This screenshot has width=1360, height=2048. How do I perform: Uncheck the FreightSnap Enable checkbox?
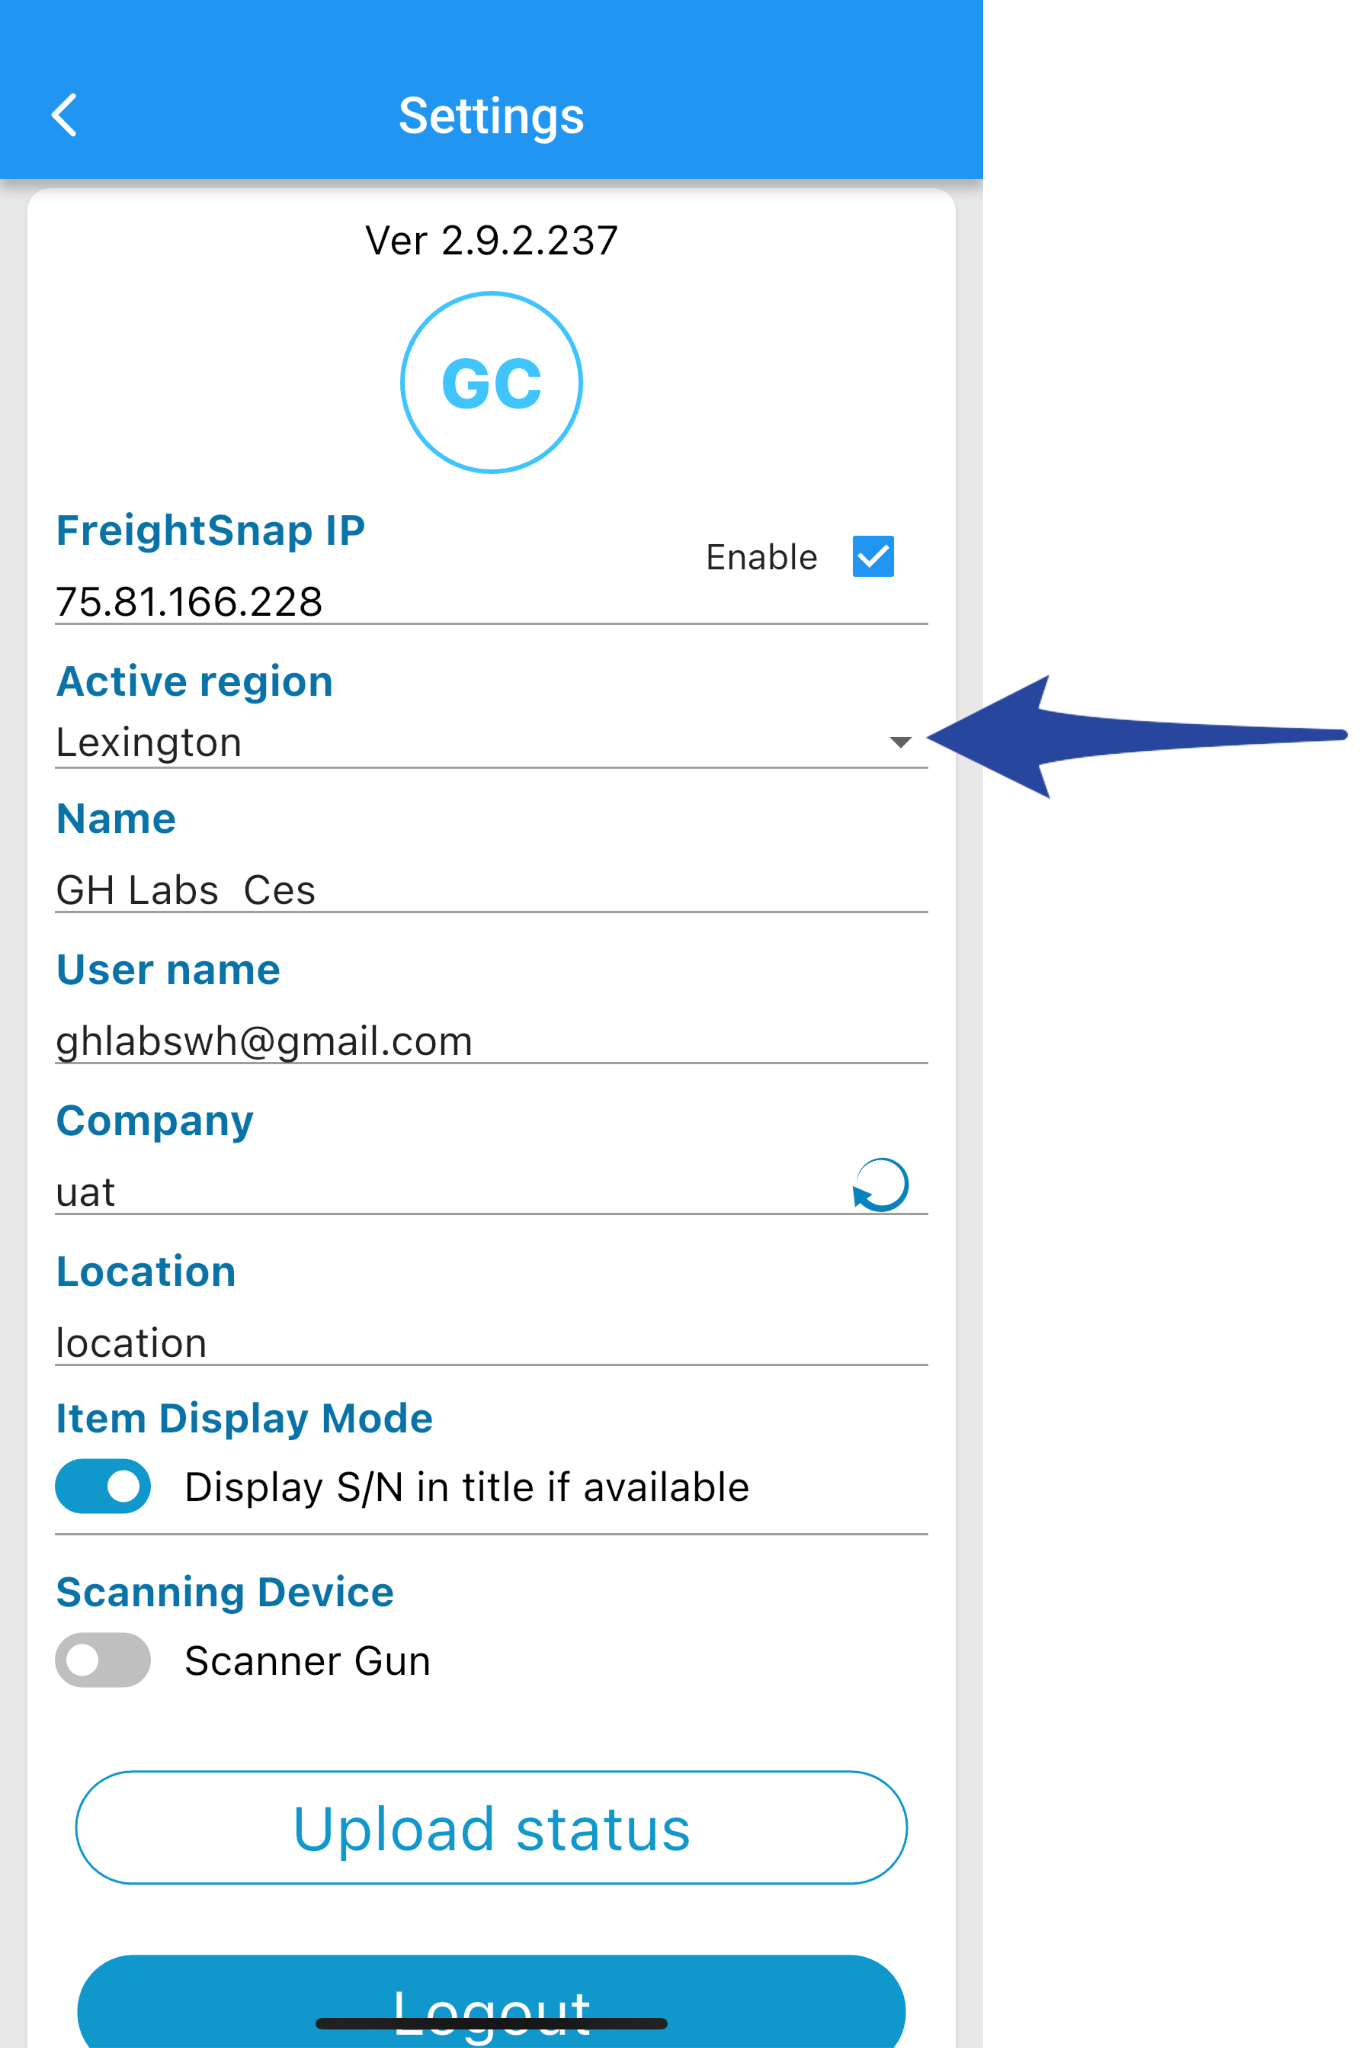tap(872, 557)
